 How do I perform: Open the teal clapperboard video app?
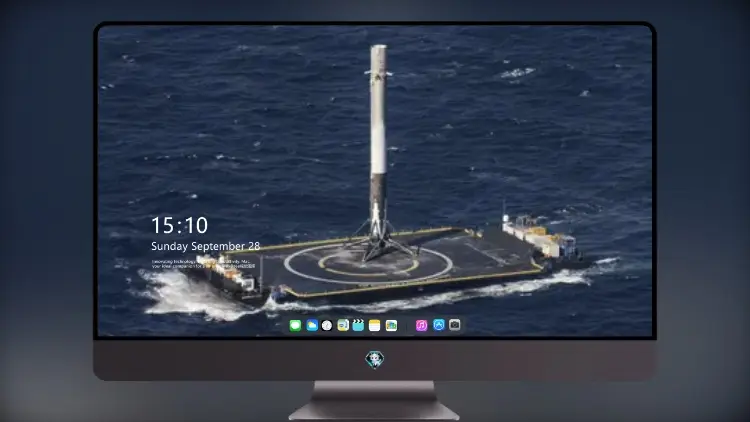tap(358, 325)
